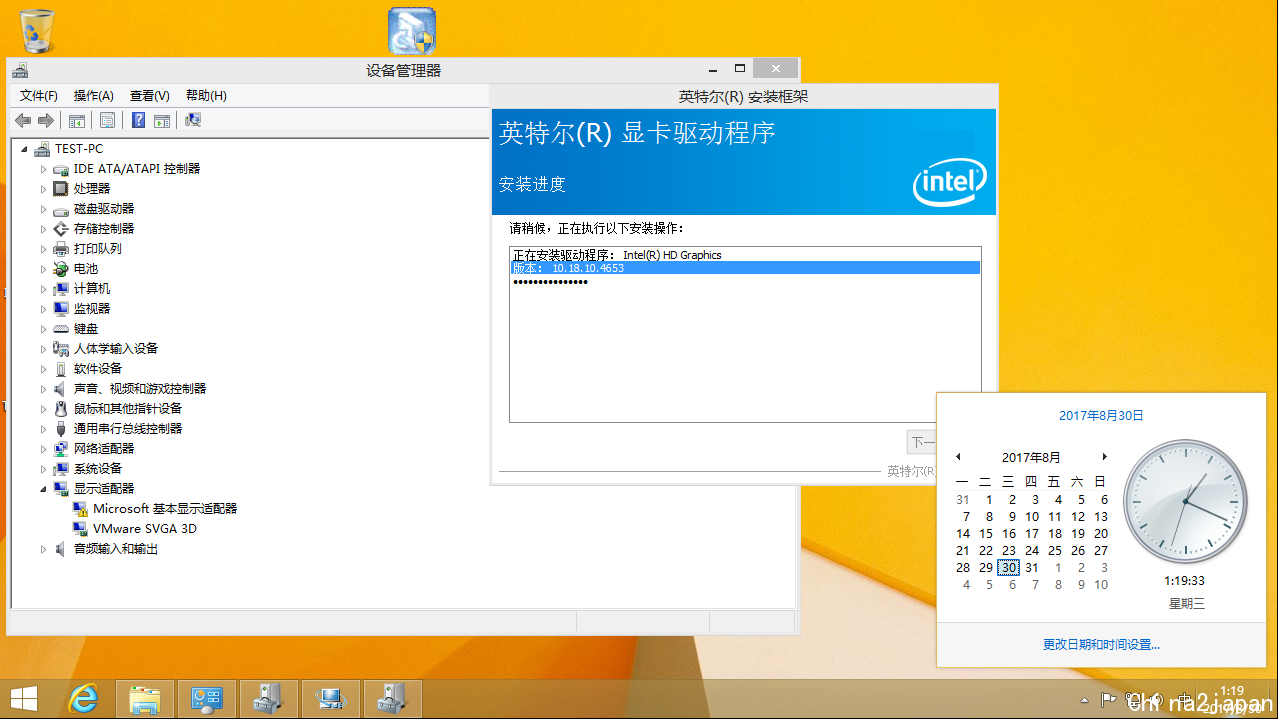Screen dimensions: 1278x719
Task: Select the 系统设备 tree item label
Action: click(98, 469)
